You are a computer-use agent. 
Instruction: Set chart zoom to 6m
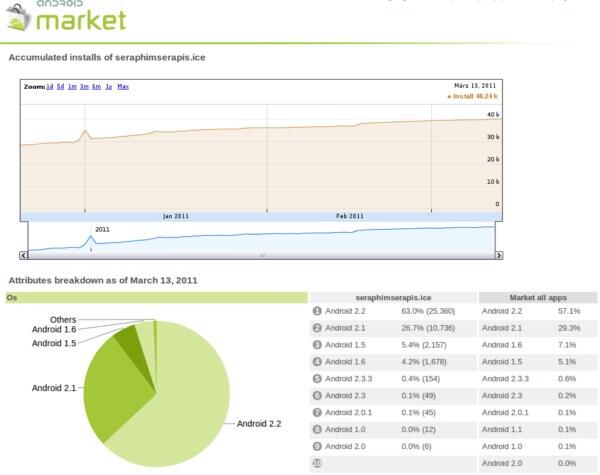(96, 87)
